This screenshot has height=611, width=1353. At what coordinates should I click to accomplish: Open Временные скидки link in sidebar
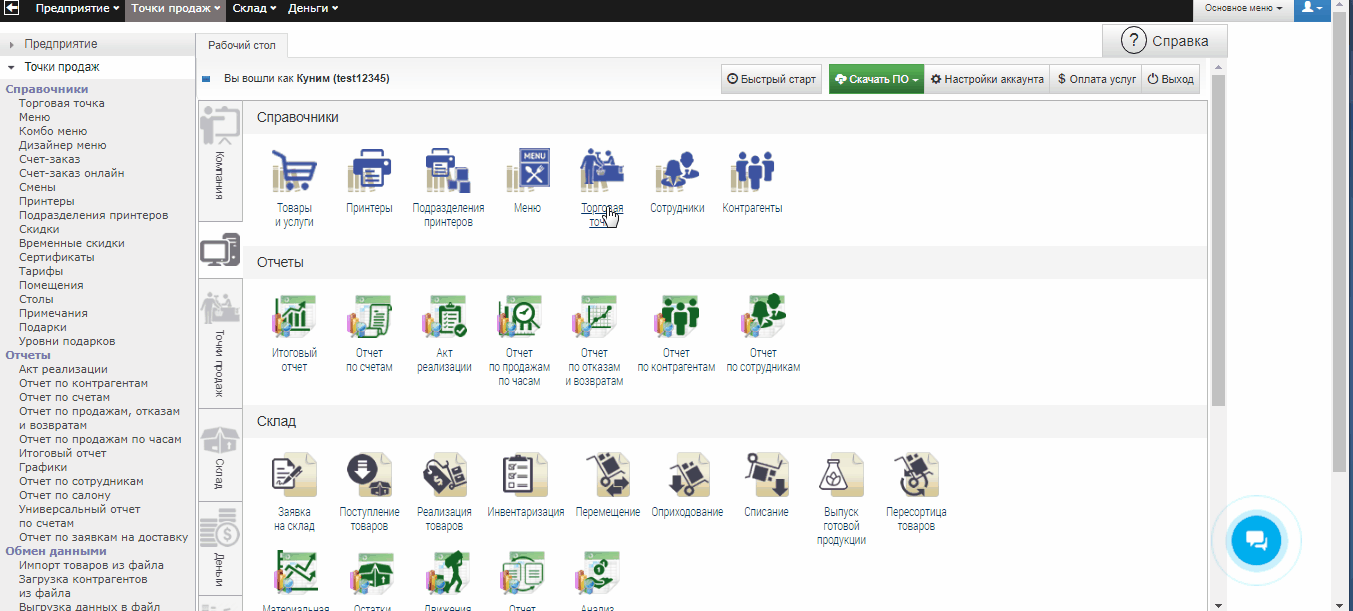pos(71,243)
